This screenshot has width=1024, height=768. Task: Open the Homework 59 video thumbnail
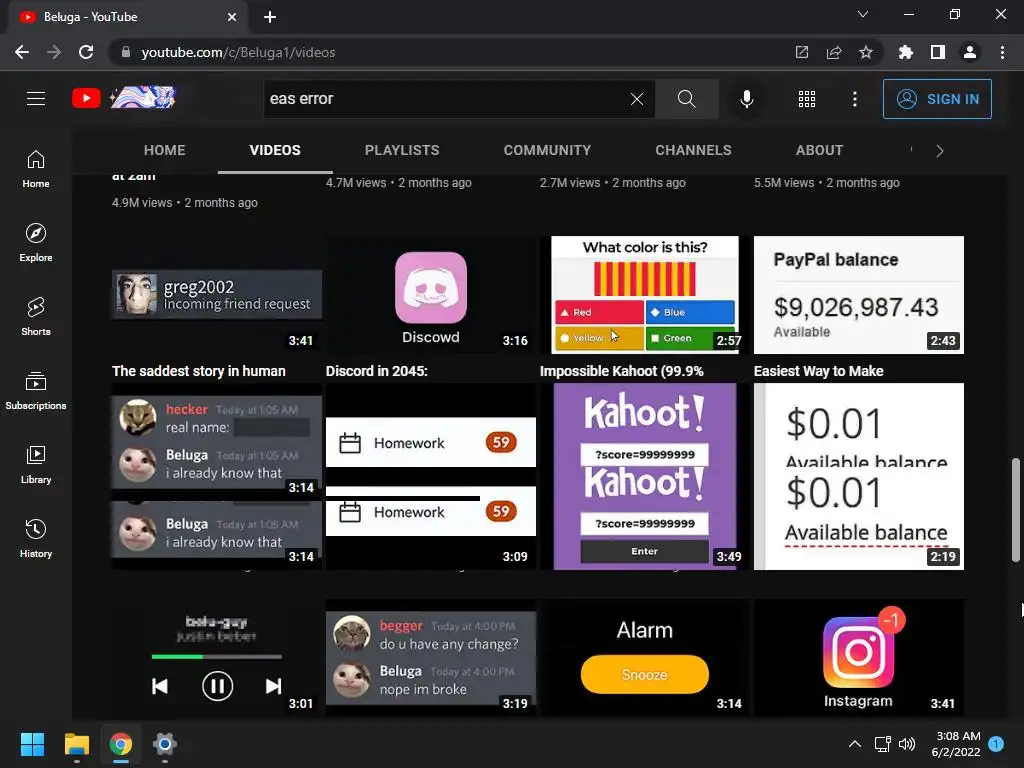431,476
